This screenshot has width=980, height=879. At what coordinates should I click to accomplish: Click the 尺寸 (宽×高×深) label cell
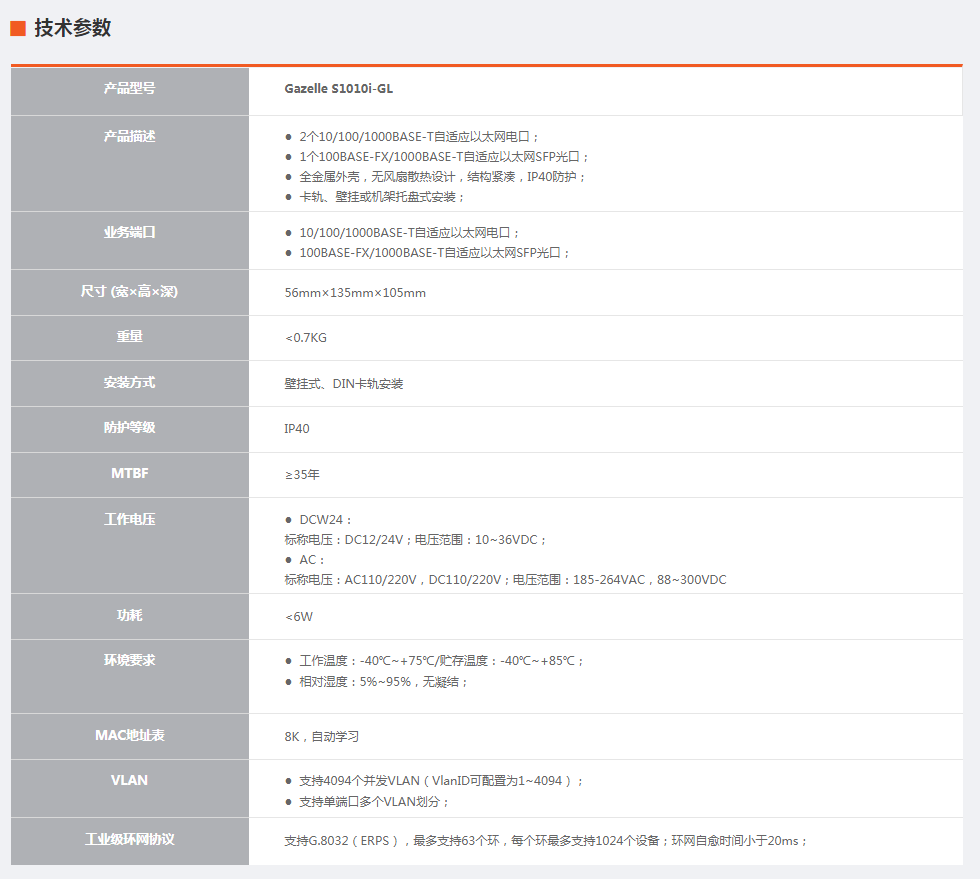point(130,292)
